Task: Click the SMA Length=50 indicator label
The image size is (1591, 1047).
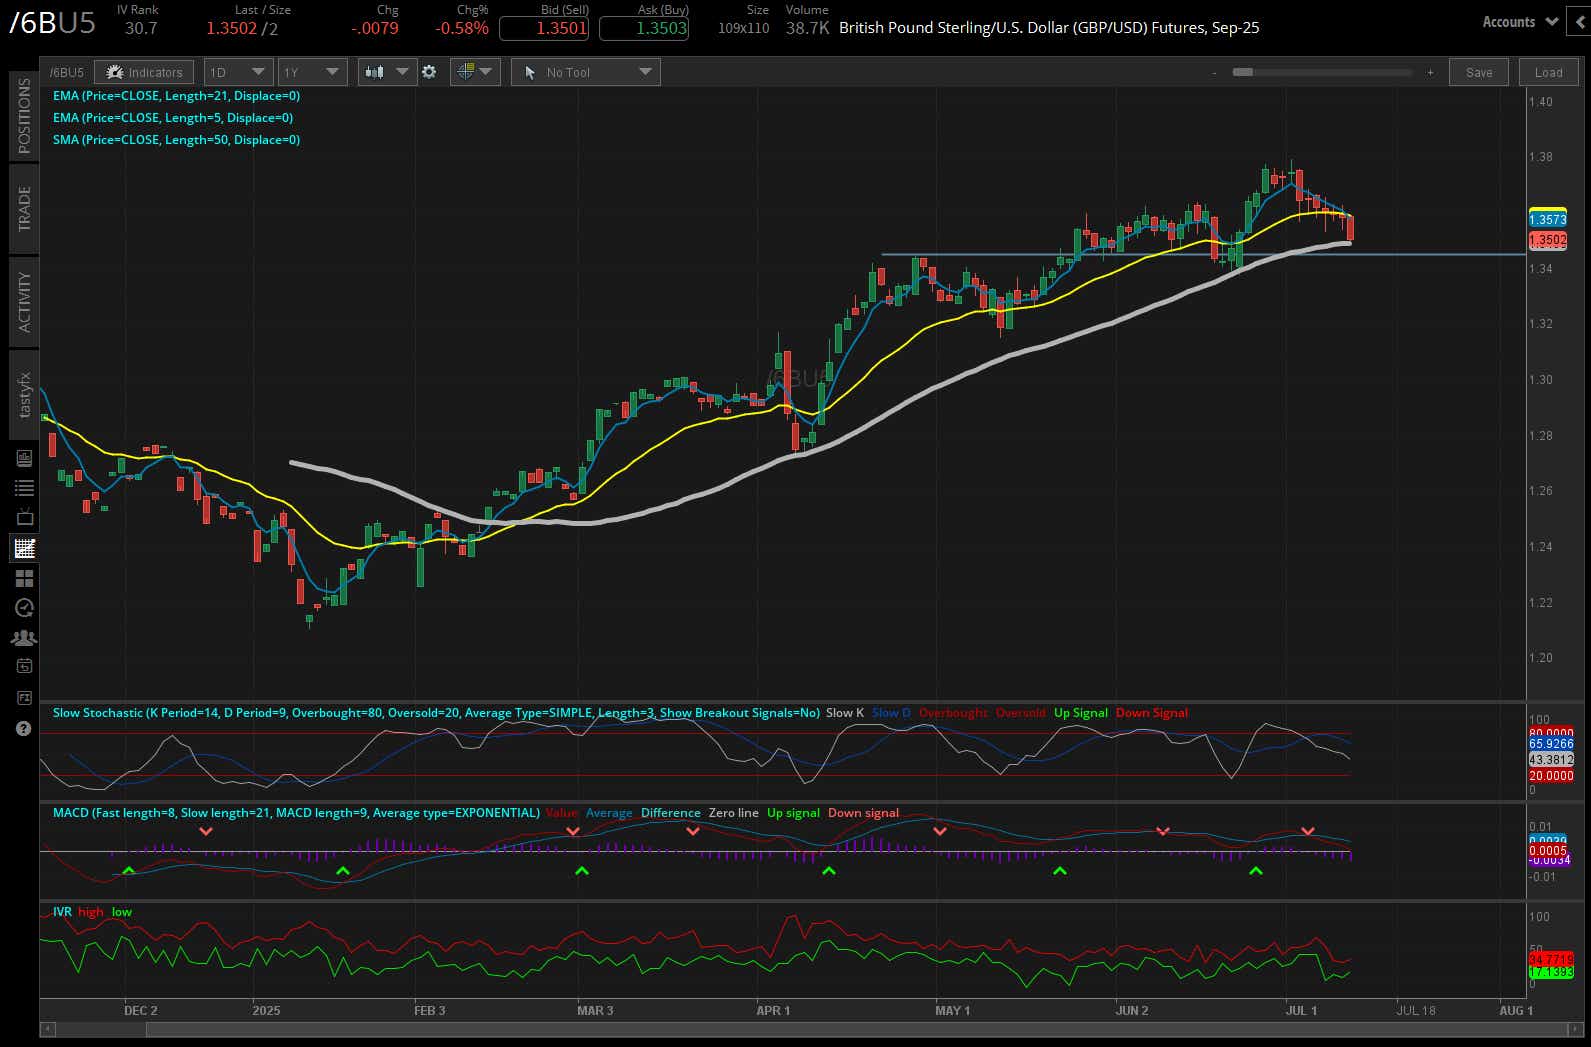Action: click(176, 140)
